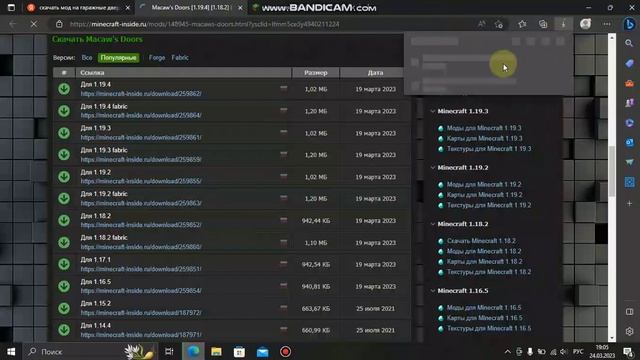
Task: Open Edge sidebar settings gear
Action: pos(629,331)
